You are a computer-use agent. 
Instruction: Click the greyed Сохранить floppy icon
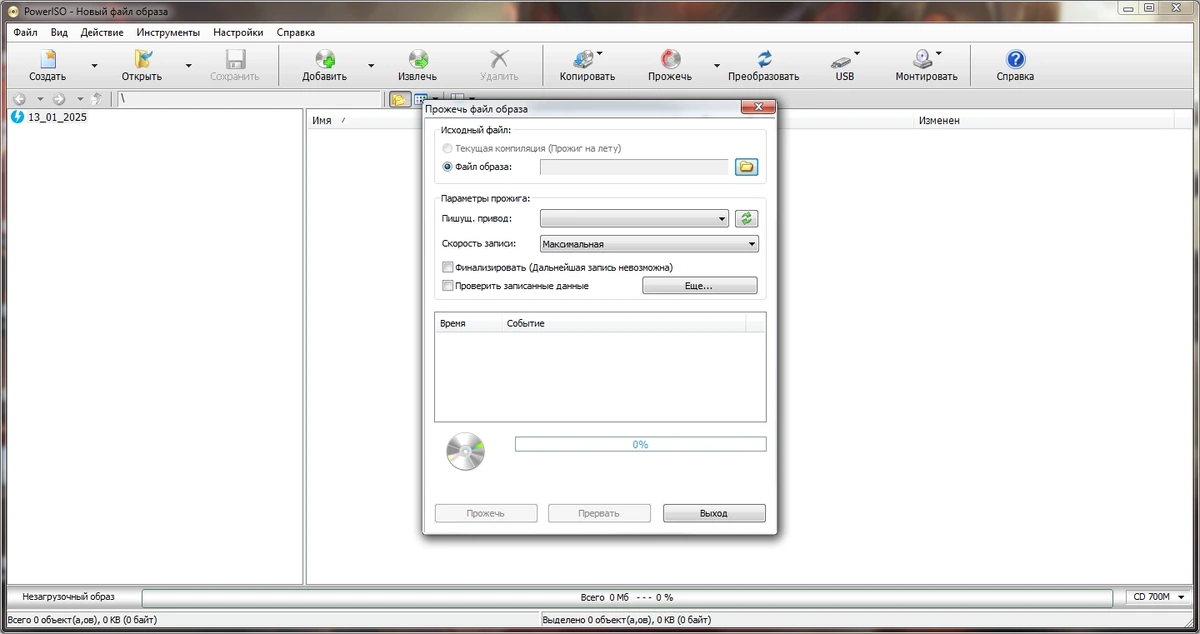click(x=235, y=60)
